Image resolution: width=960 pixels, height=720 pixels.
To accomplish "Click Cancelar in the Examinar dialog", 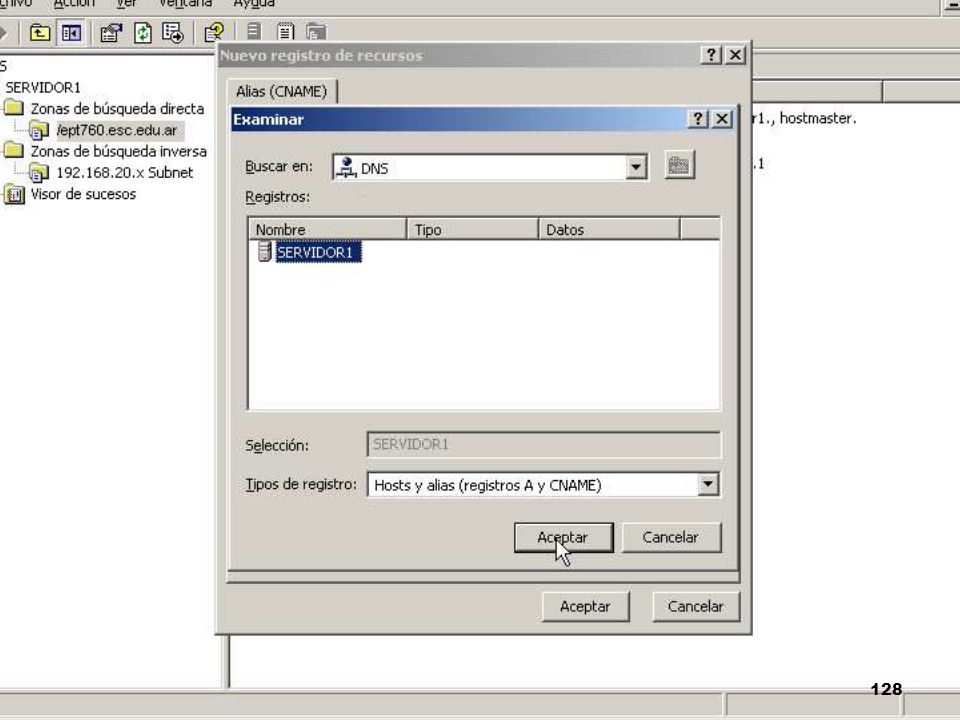I will tap(671, 538).
